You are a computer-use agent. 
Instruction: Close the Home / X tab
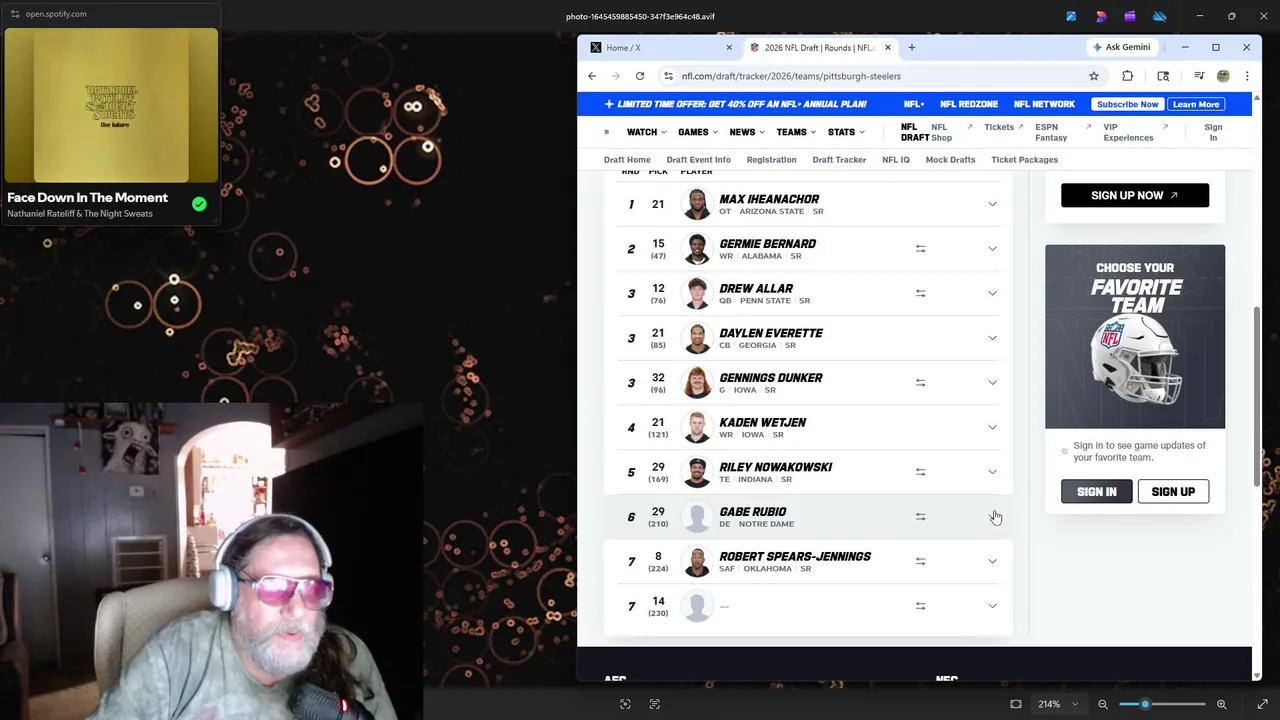point(728,47)
